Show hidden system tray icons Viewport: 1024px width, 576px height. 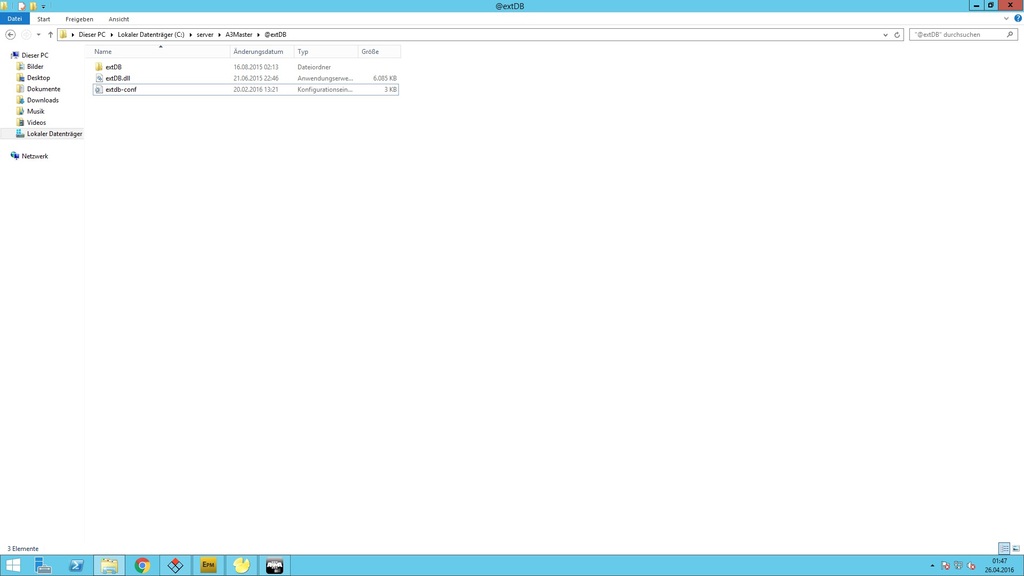[x=932, y=566]
